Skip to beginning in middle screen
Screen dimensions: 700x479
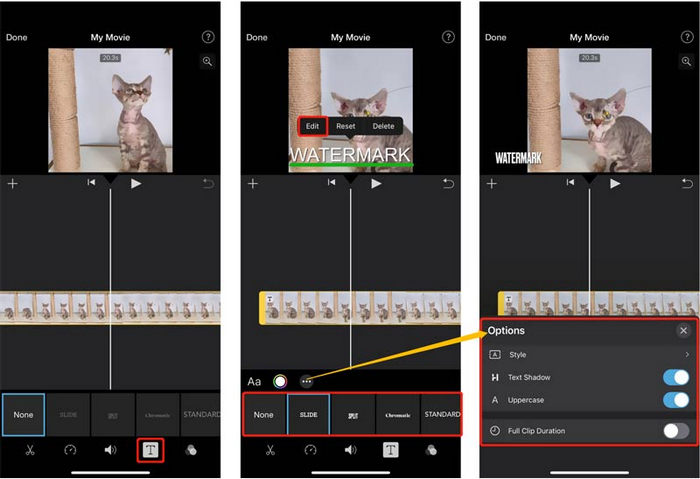point(331,182)
